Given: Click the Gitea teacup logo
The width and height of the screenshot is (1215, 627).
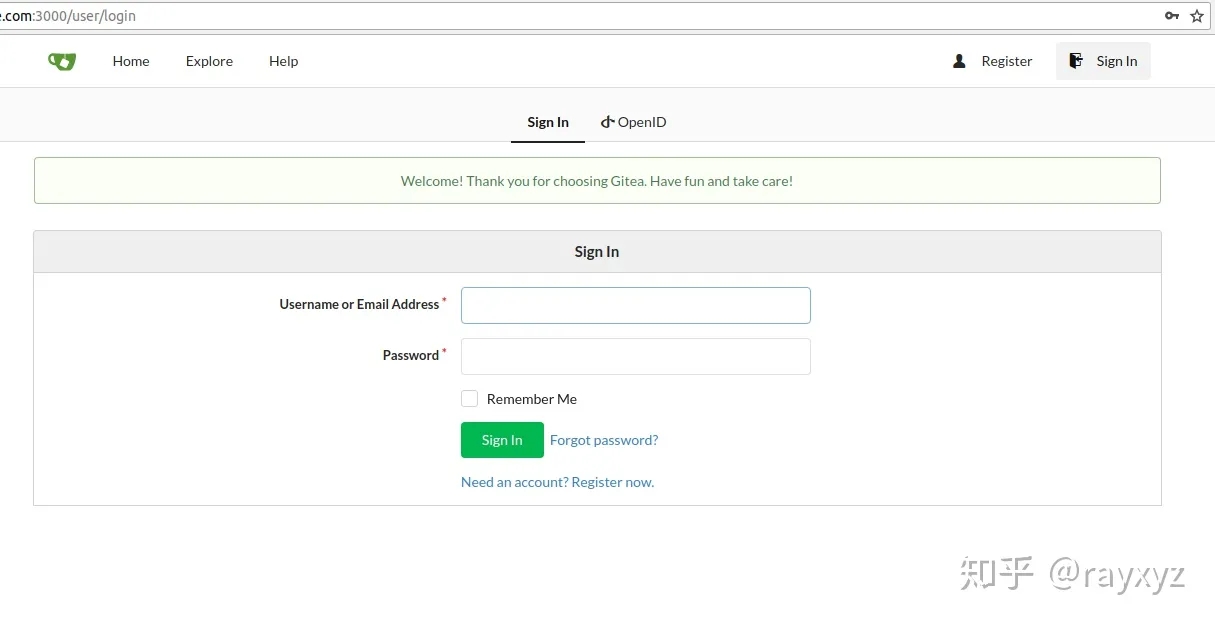Looking at the screenshot, I should click(x=62, y=61).
